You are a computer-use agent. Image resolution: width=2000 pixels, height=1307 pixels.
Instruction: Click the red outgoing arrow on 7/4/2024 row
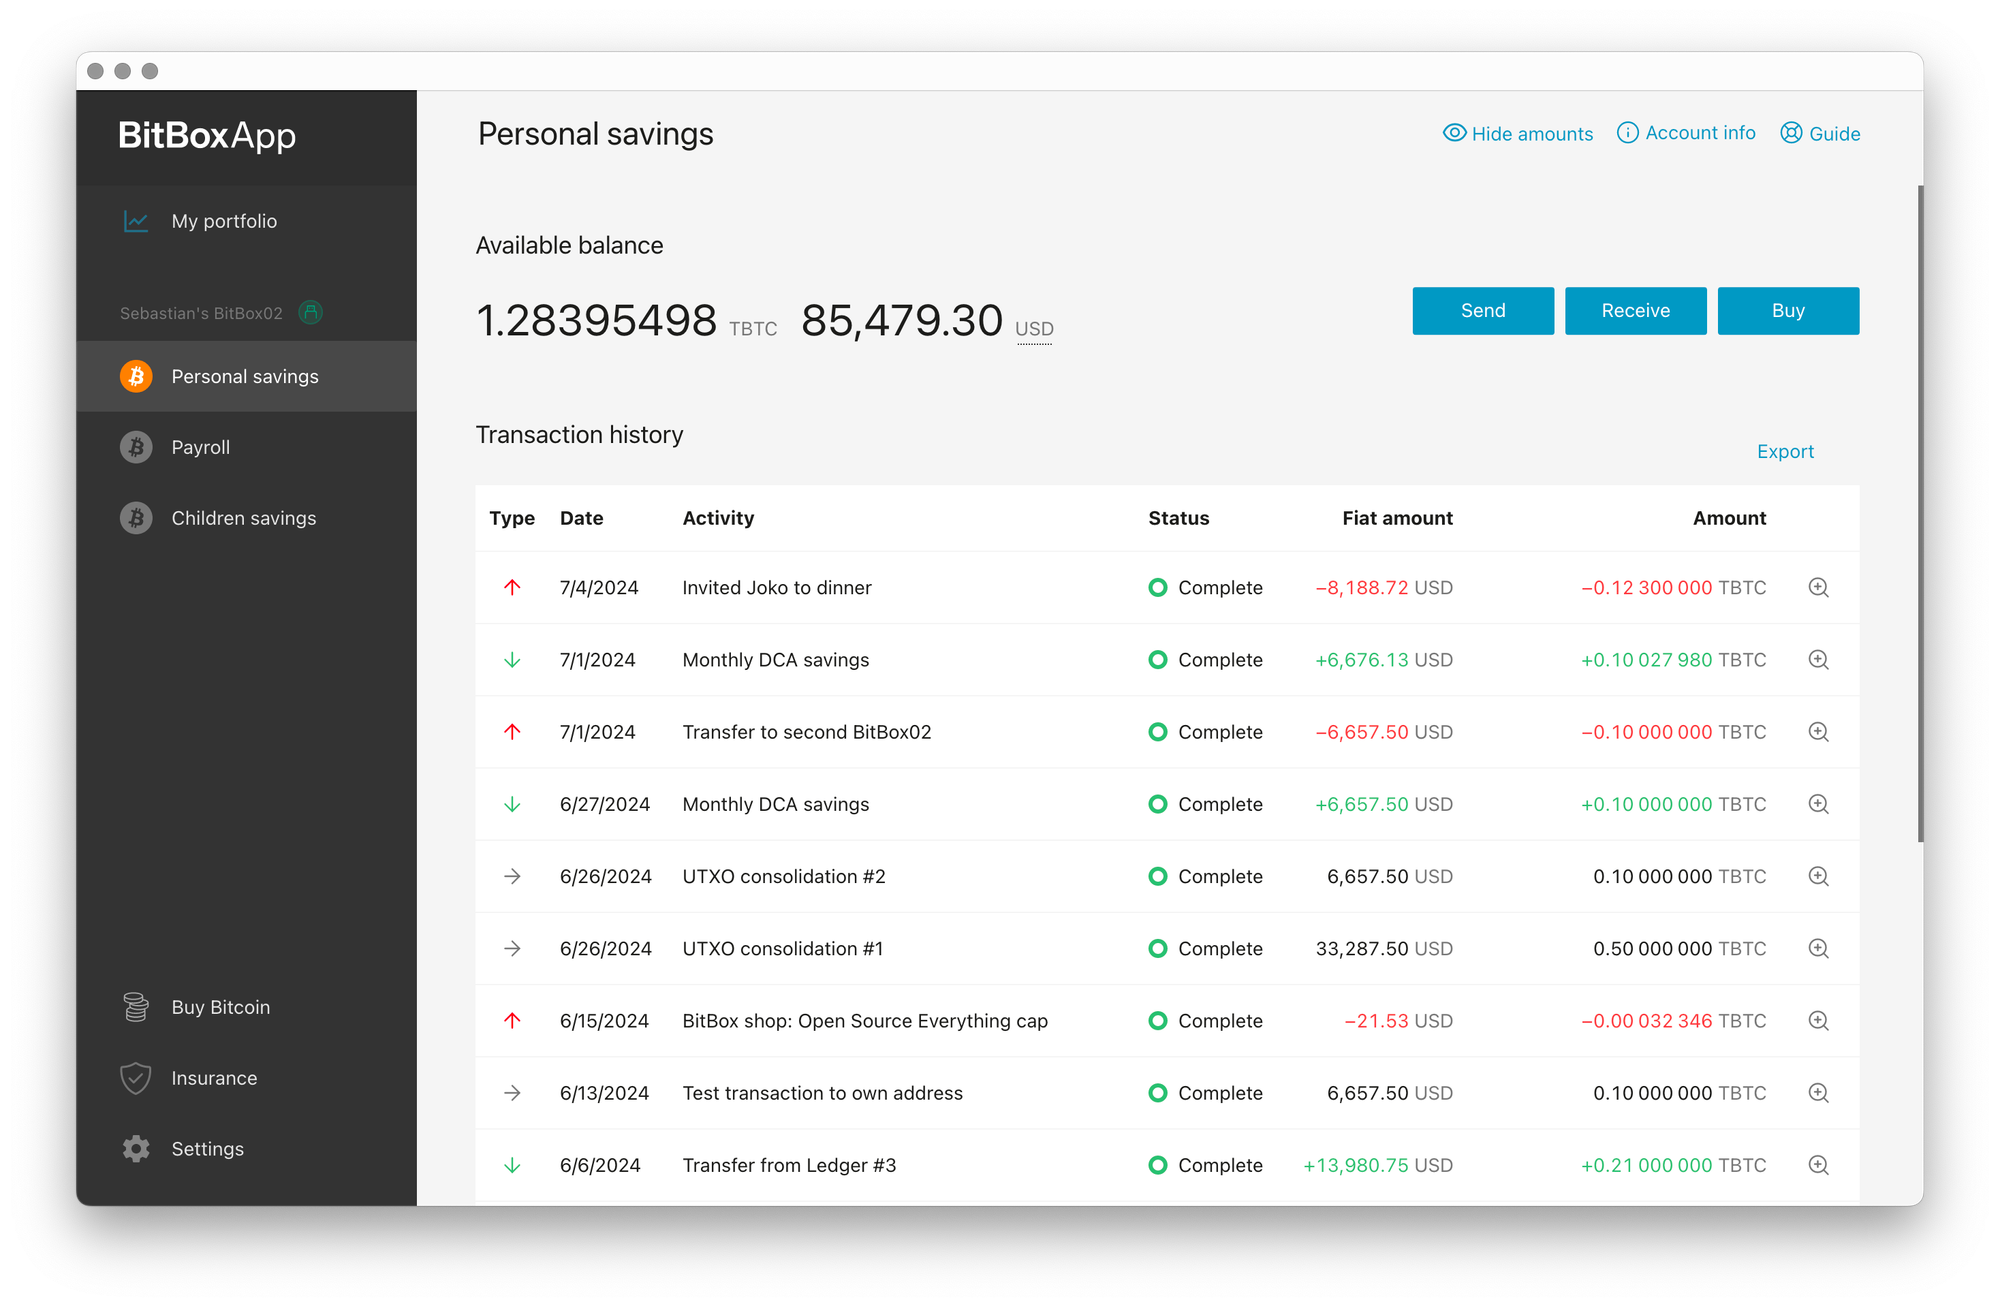(512, 588)
